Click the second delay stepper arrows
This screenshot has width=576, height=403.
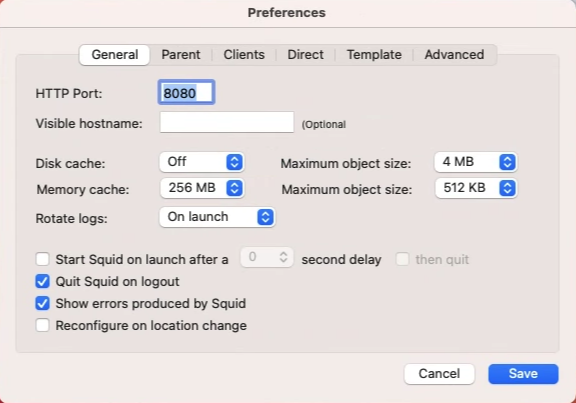click(283, 257)
